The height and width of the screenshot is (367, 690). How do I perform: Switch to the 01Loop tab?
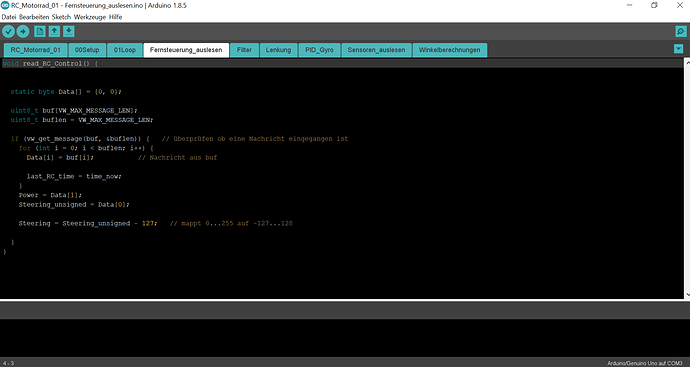click(x=125, y=50)
